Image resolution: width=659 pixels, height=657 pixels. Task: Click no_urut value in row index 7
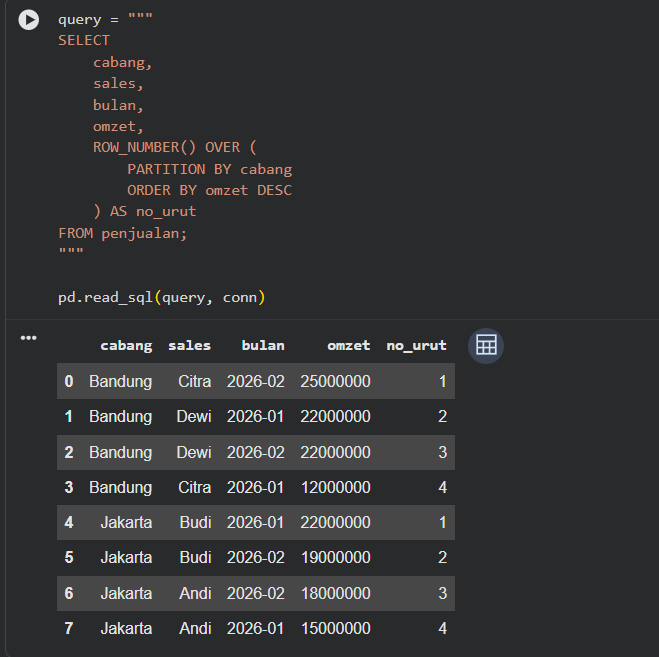pos(442,628)
